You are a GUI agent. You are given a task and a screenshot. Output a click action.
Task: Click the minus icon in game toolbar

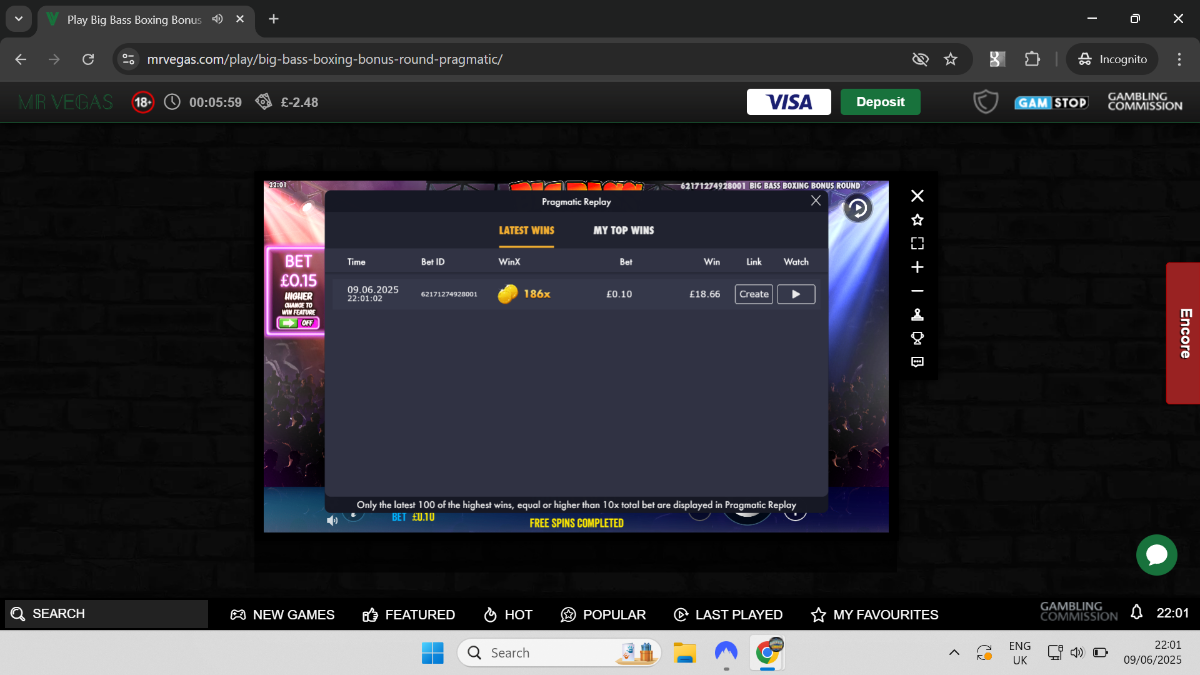[917, 291]
